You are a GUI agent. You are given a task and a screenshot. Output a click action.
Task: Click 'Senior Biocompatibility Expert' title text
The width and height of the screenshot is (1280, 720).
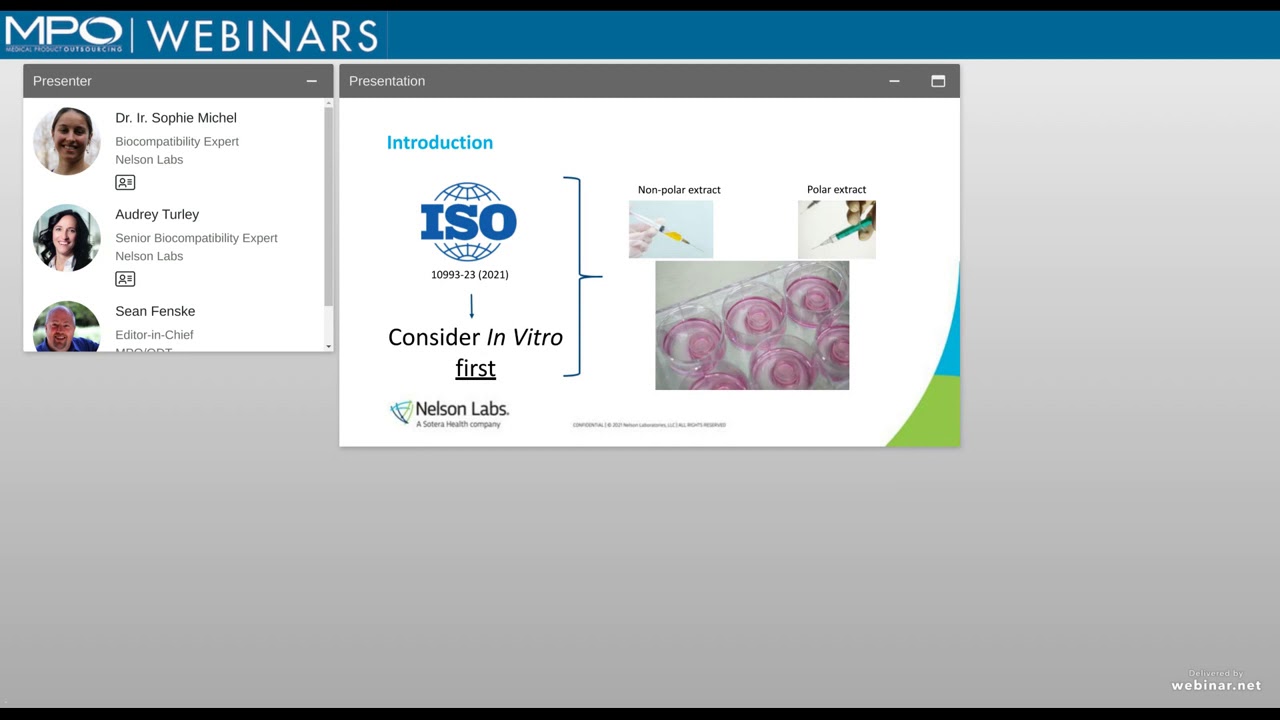(x=196, y=238)
